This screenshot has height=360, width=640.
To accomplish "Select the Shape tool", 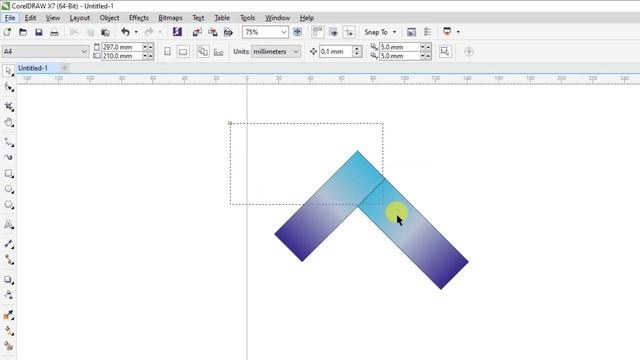I will tap(9, 87).
